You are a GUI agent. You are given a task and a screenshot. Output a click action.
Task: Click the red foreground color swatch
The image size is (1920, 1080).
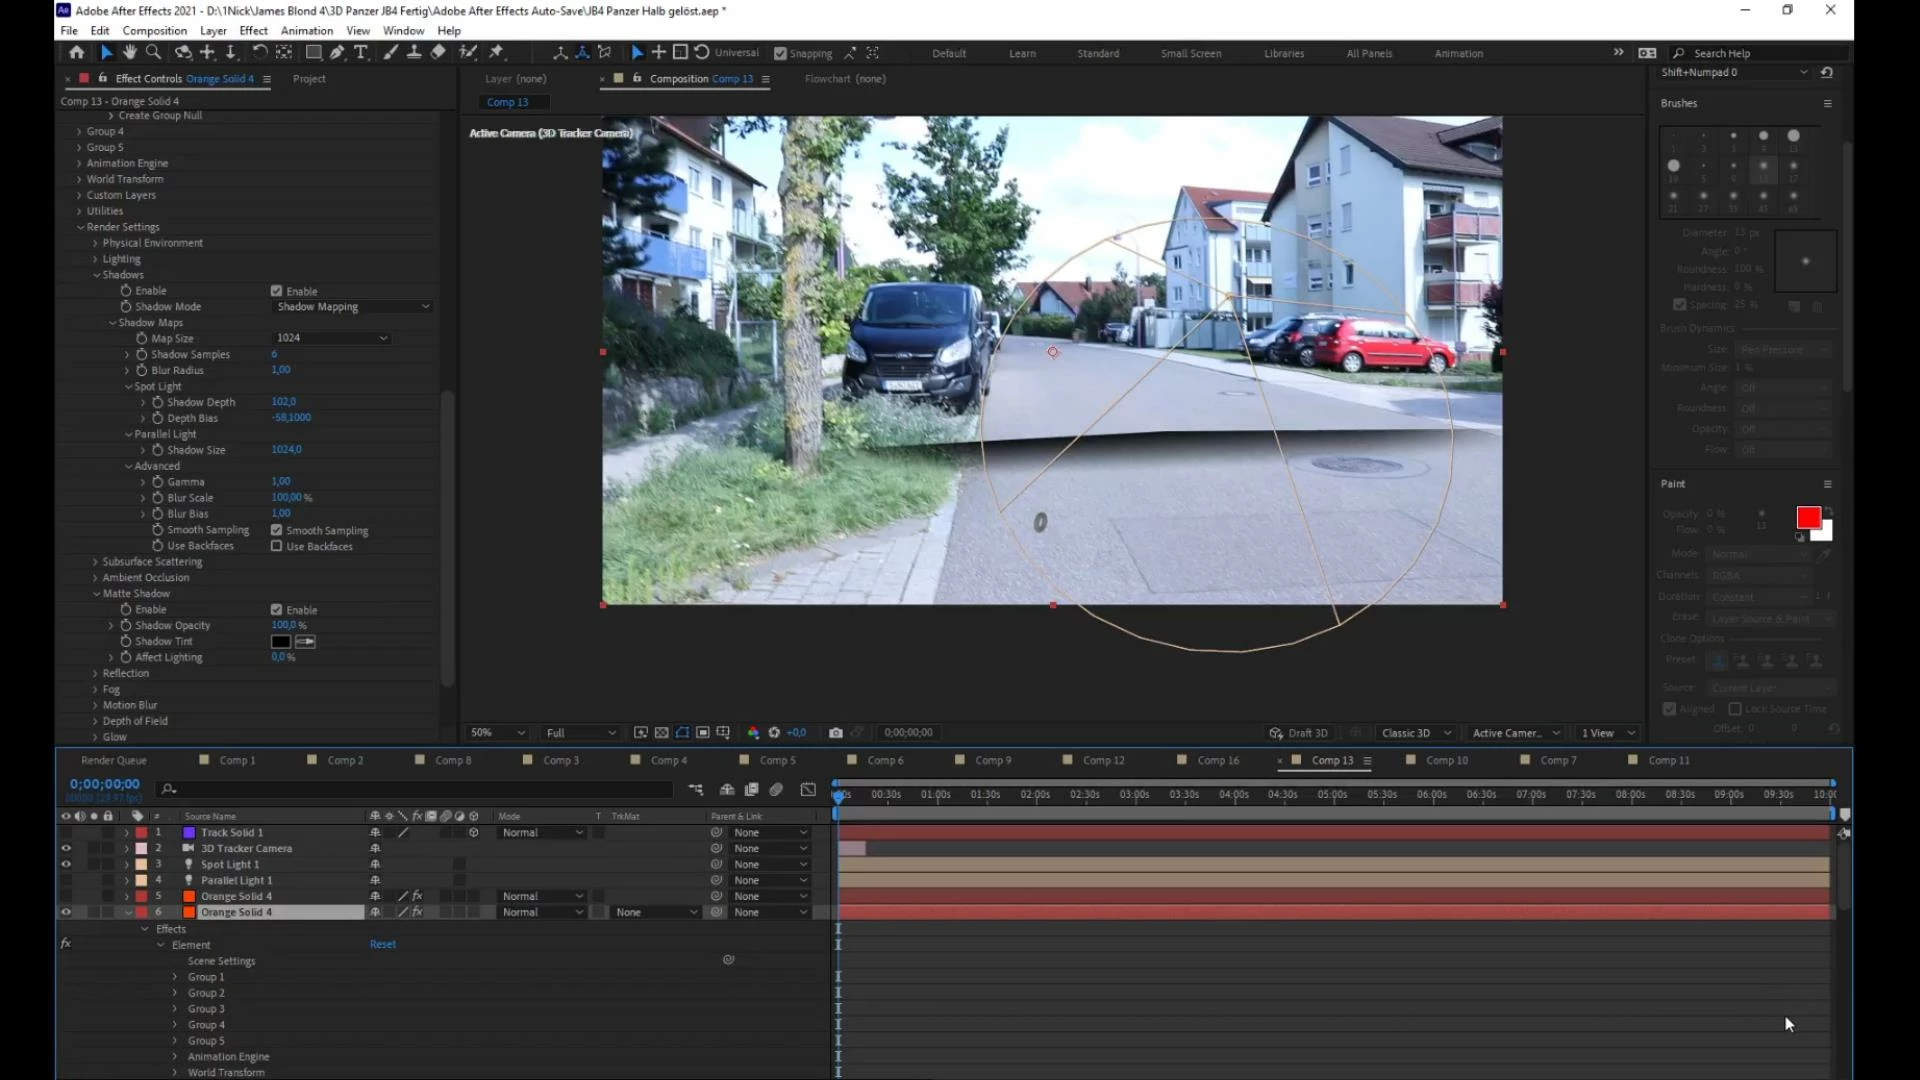coord(1808,518)
